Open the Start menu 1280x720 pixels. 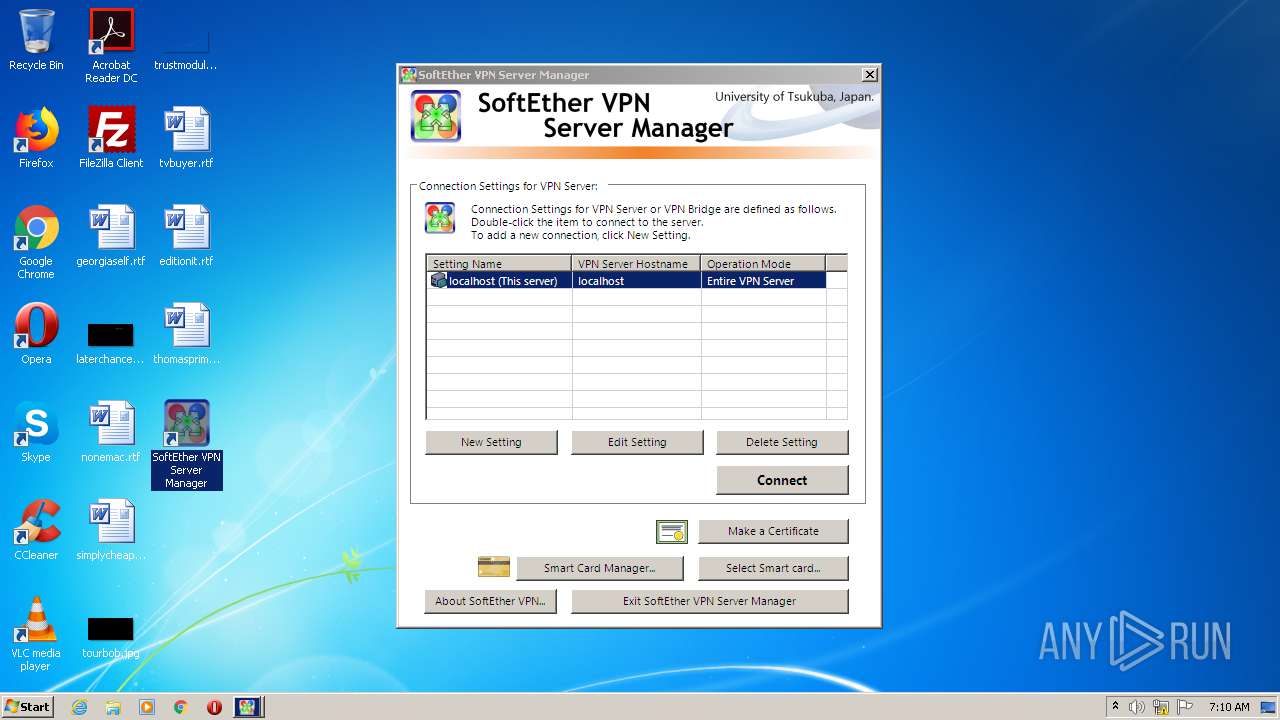[x=28, y=707]
